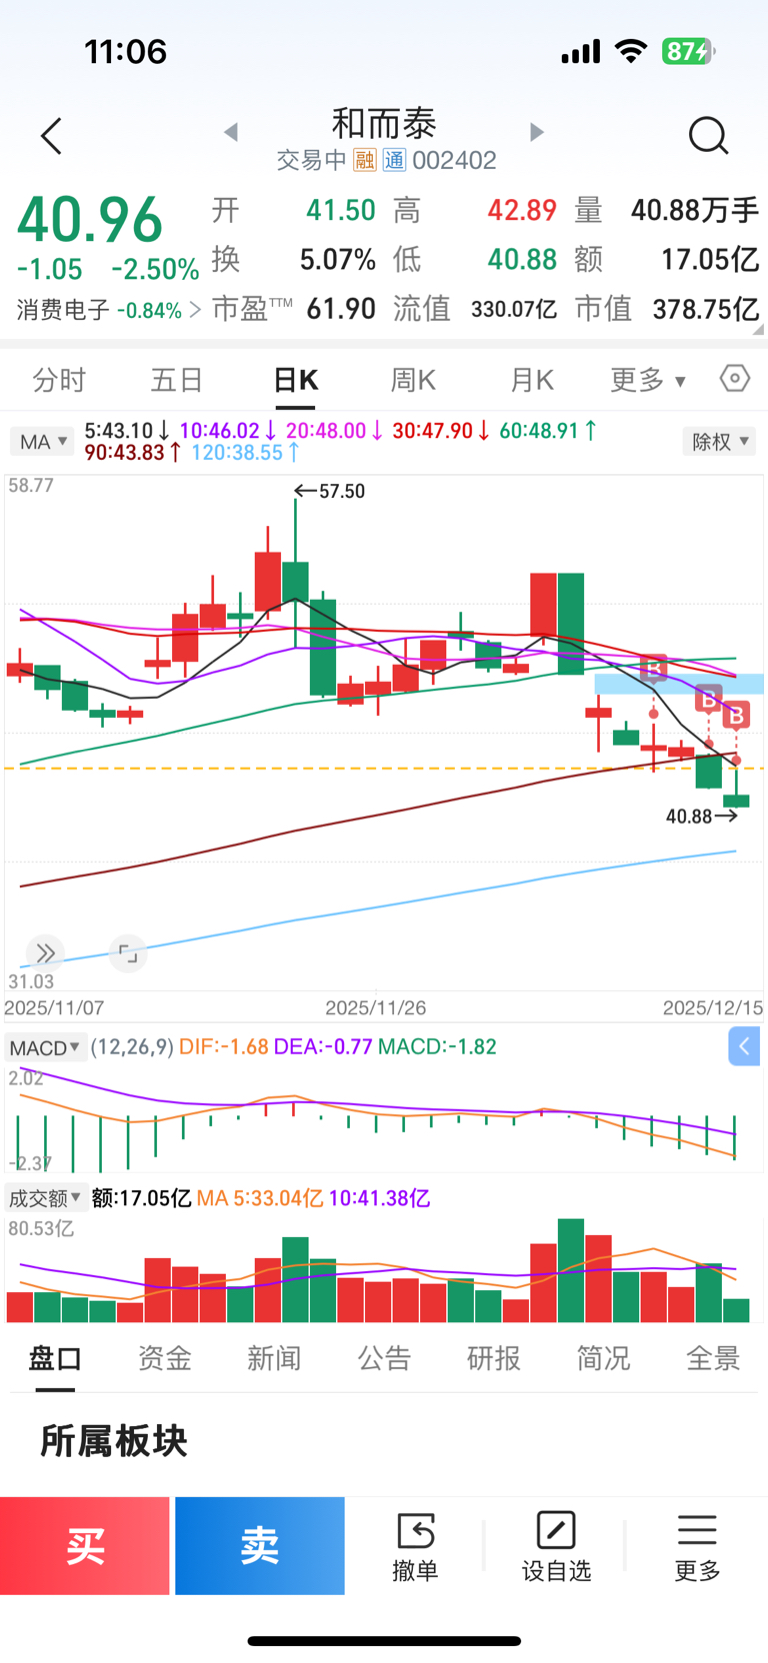Expand chart with double chevron icon
The image size is (768, 1663).
45,953
